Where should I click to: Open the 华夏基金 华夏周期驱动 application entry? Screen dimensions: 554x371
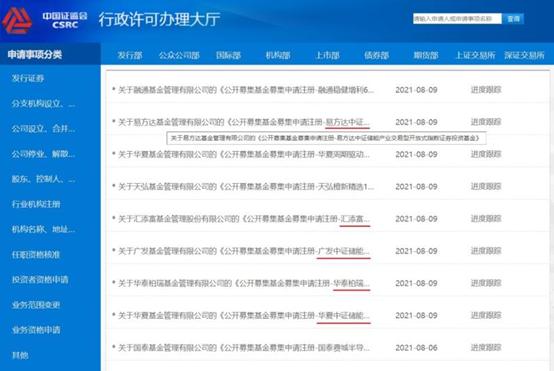pyautogui.click(x=244, y=154)
